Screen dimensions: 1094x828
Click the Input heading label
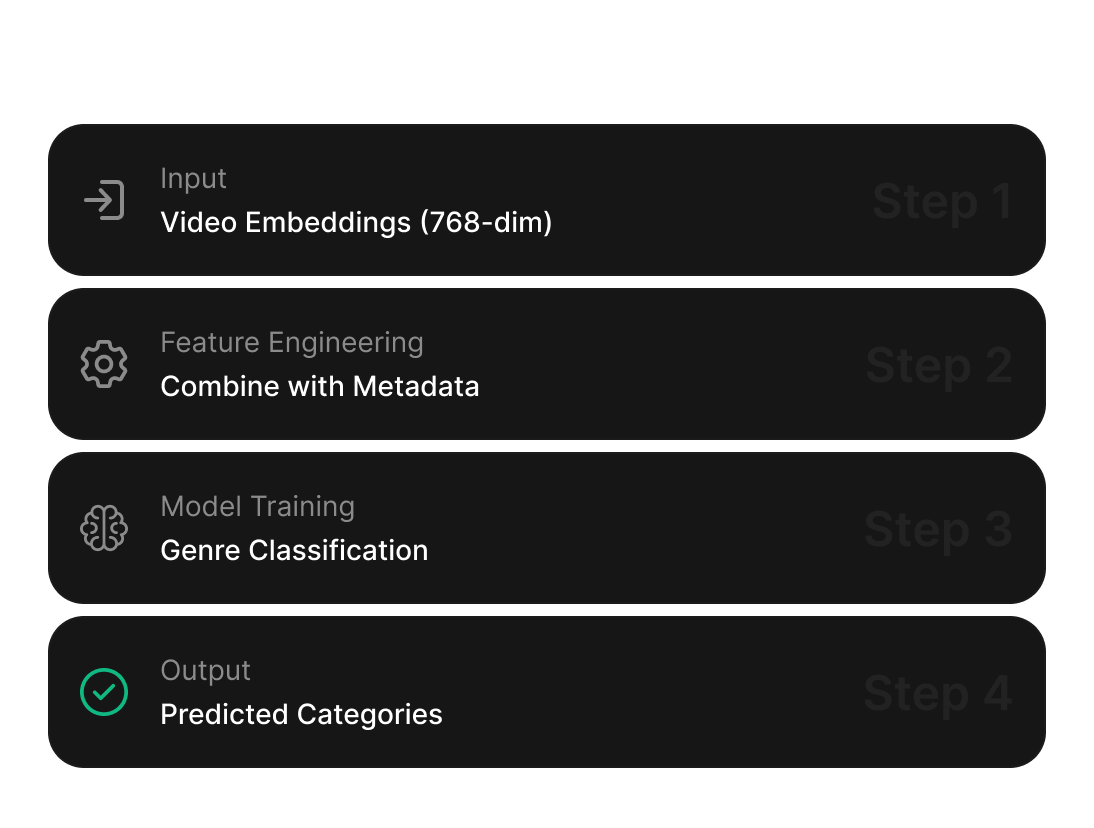pyautogui.click(x=193, y=178)
